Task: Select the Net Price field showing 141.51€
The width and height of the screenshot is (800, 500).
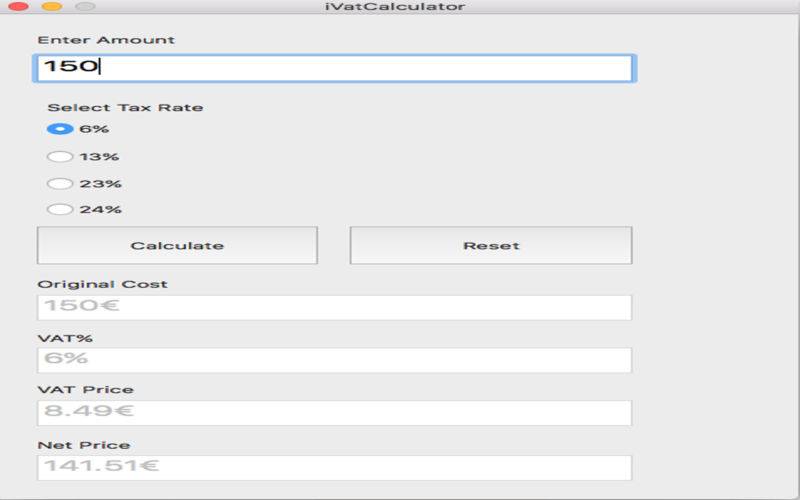Action: [x=334, y=467]
